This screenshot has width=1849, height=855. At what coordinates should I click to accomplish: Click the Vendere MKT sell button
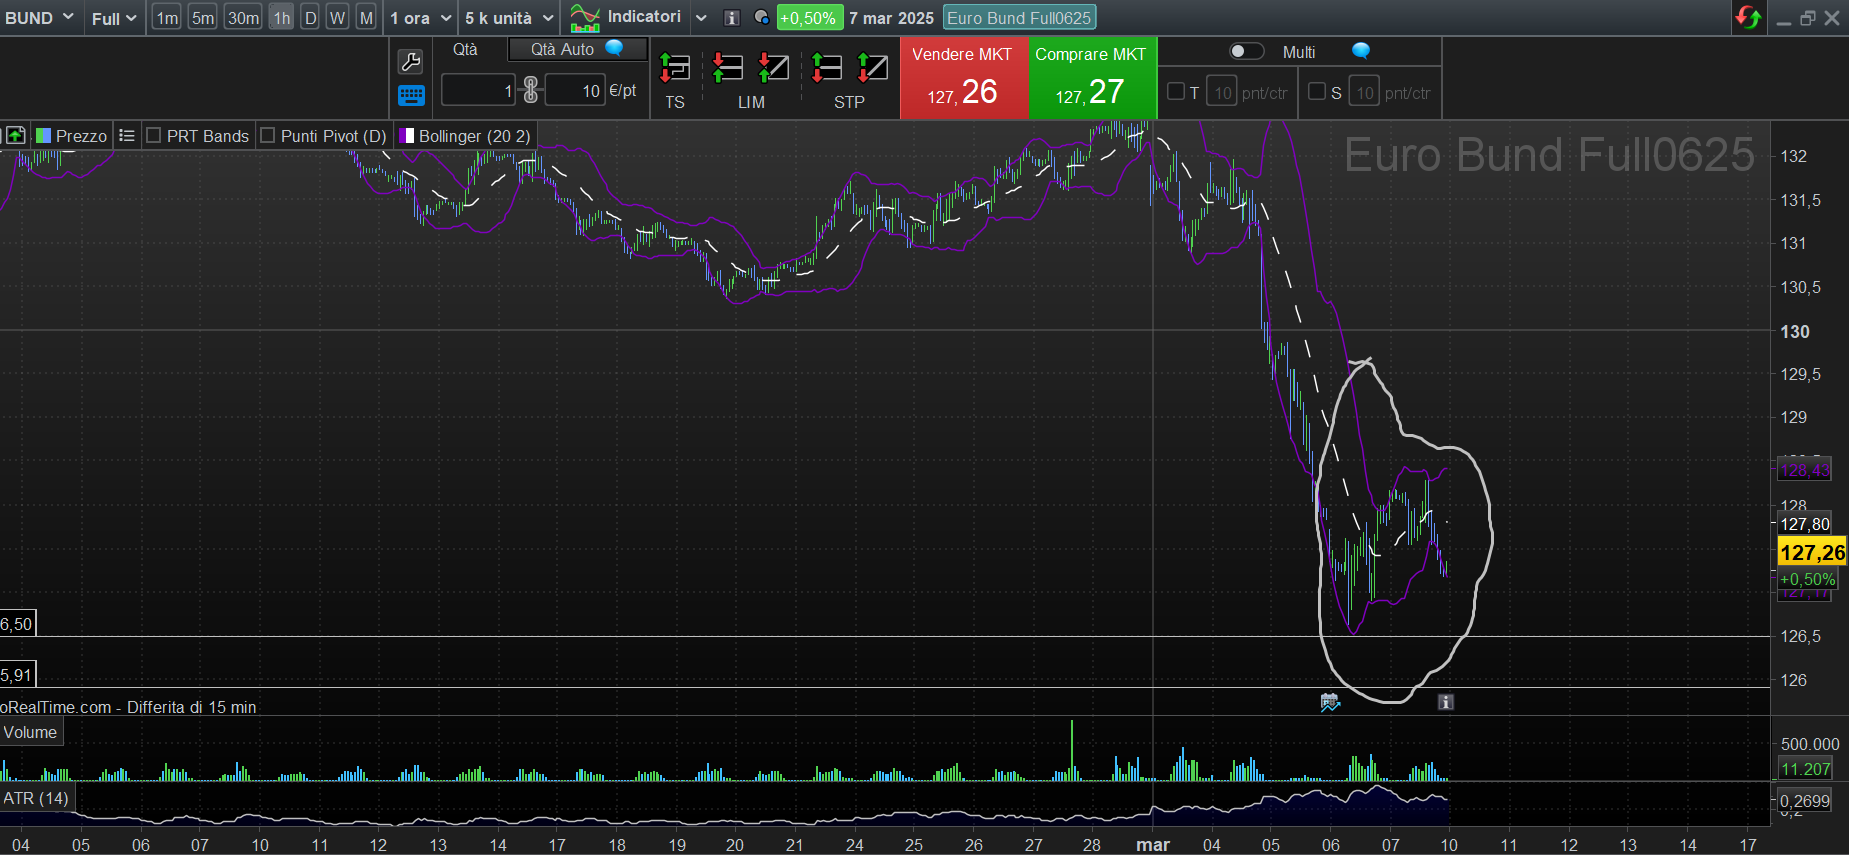click(963, 78)
